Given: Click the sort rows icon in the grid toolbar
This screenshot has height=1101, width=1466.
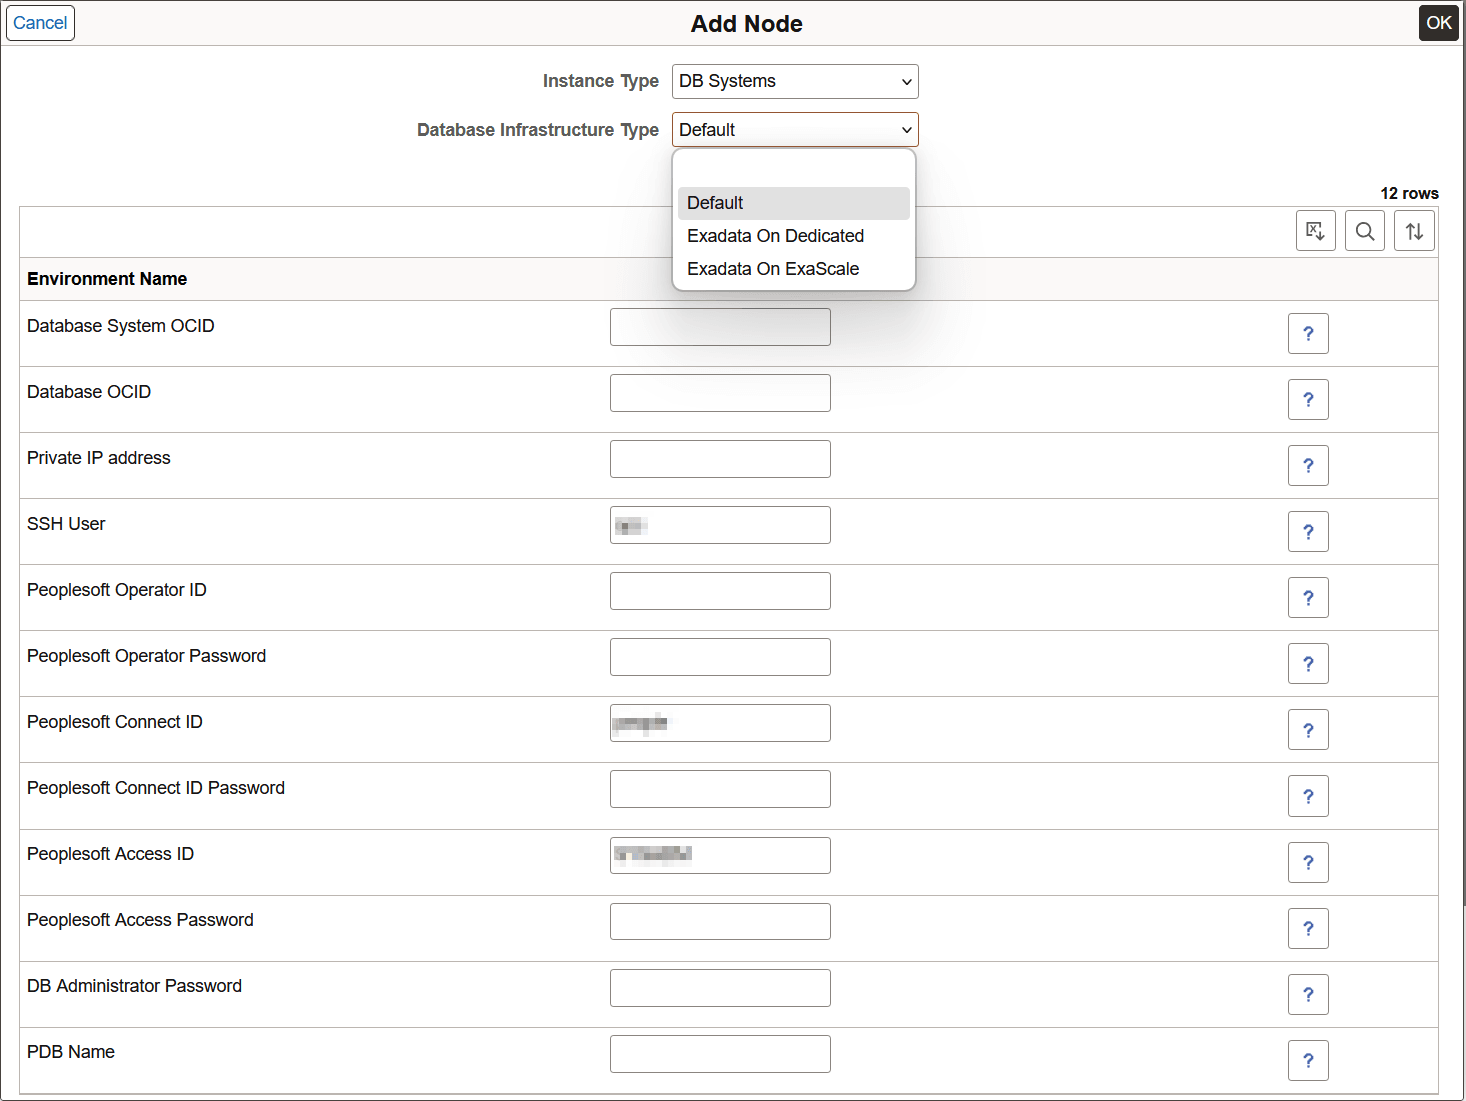Looking at the screenshot, I should pyautogui.click(x=1414, y=230).
